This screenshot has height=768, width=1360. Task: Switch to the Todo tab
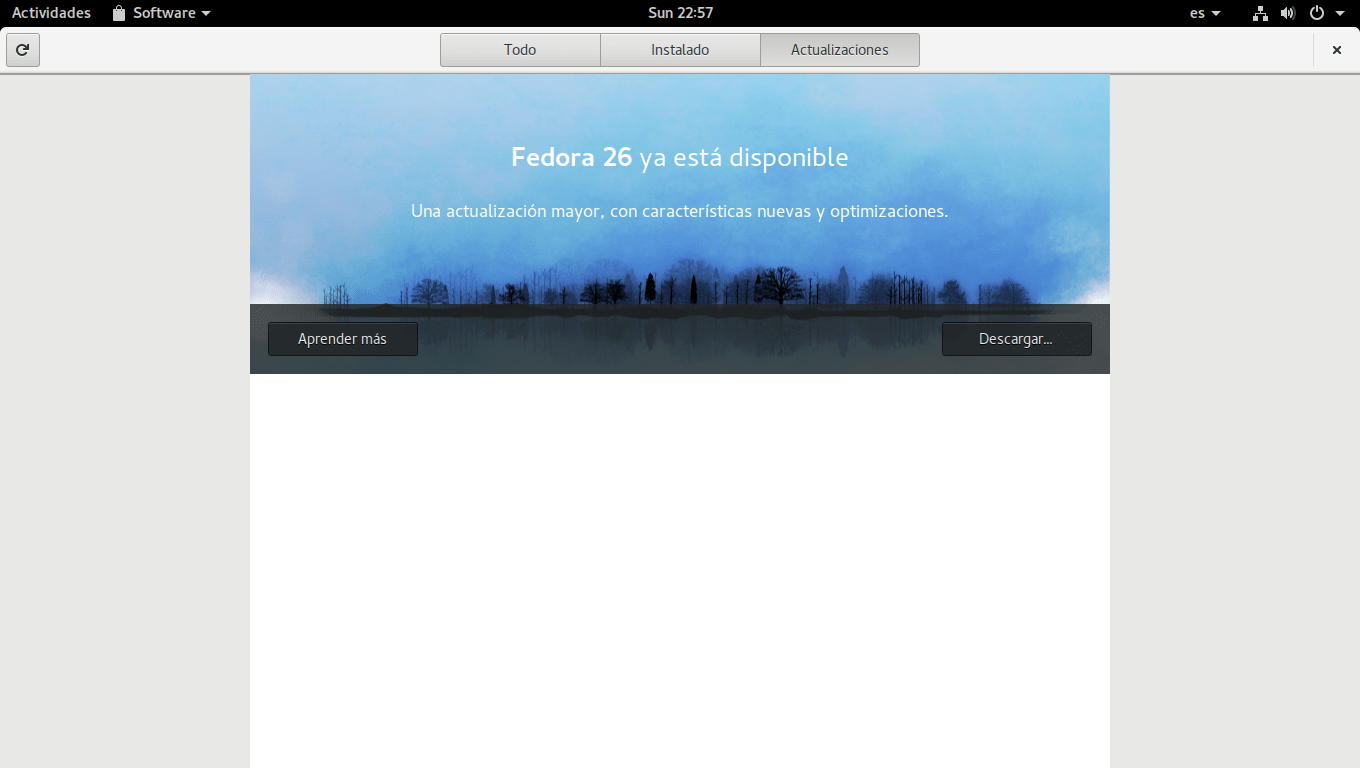(520, 50)
